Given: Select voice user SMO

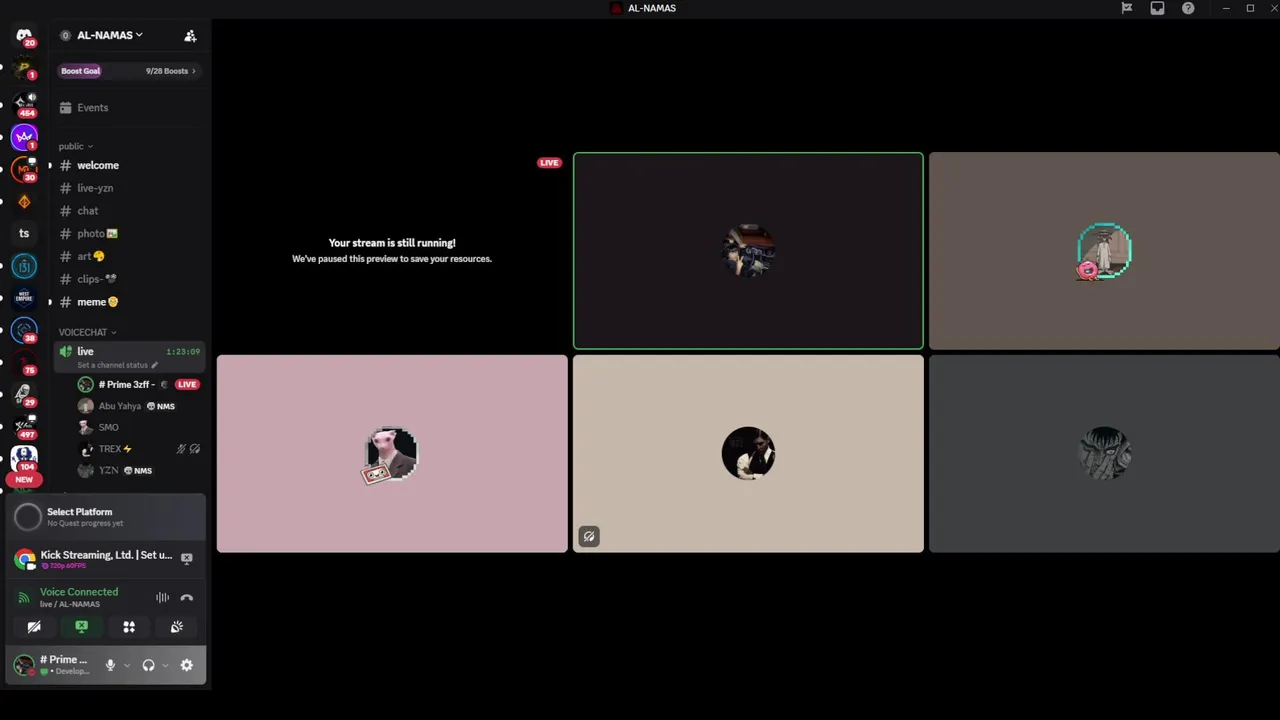Looking at the screenshot, I should [x=139, y=427].
